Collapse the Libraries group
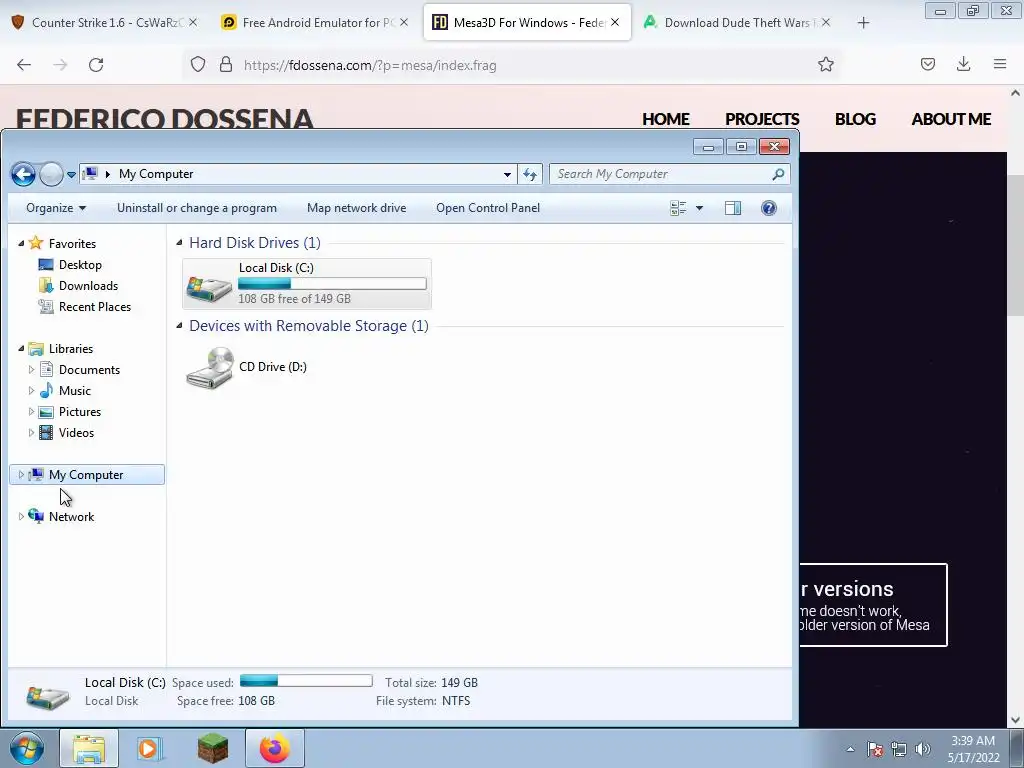1024x768 pixels. coord(21,349)
